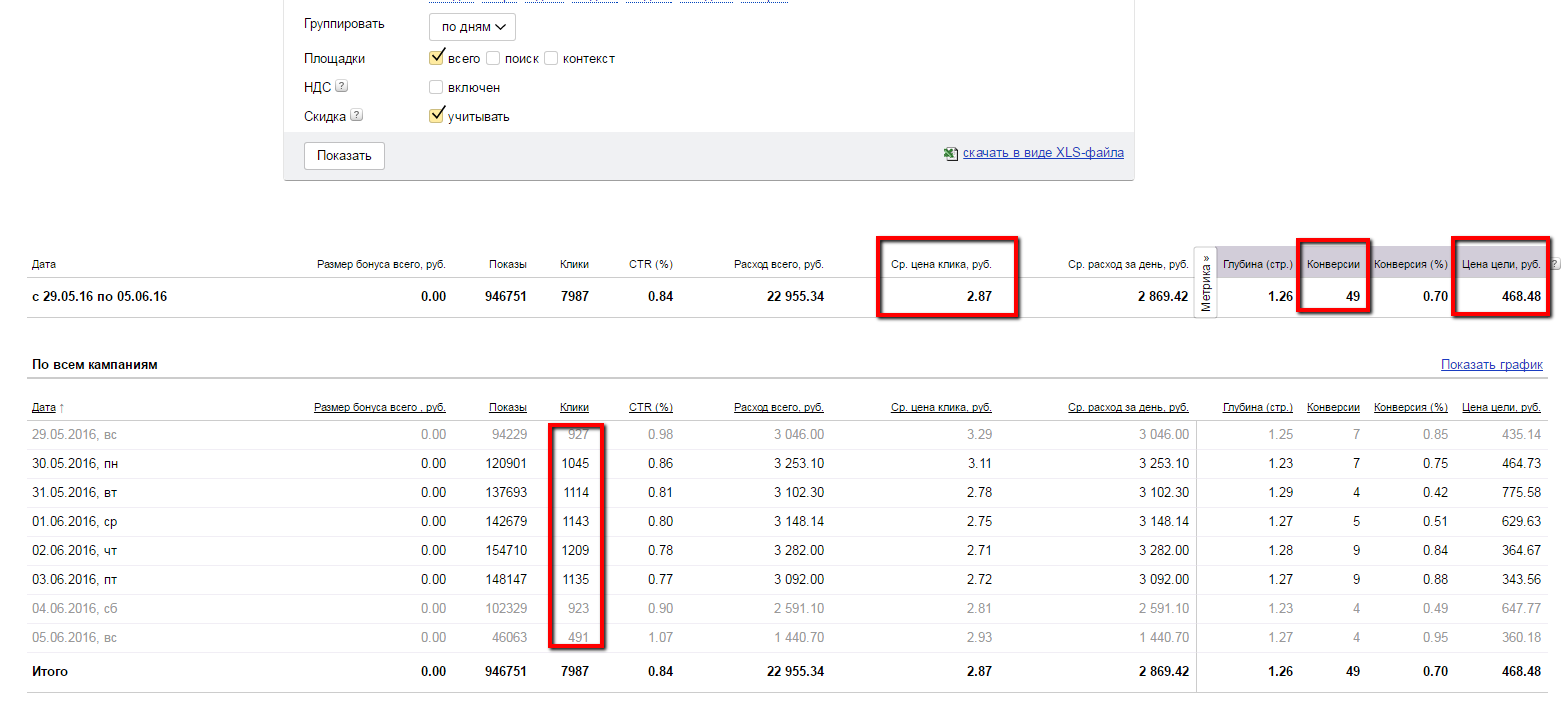This screenshot has width=1566, height=707.
Task: Collapse the vertical Метрика tab
Action: pyautogui.click(x=1206, y=283)
